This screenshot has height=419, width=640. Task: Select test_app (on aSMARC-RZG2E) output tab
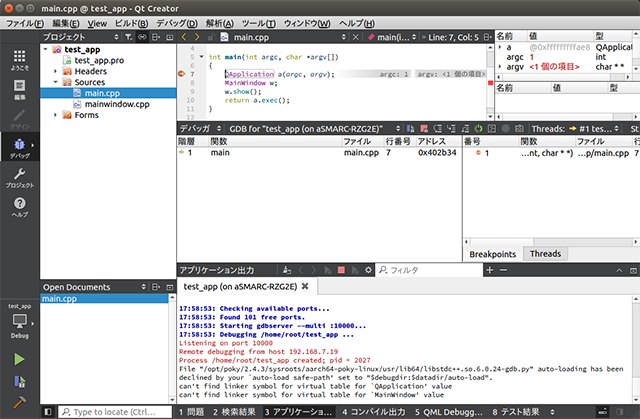point(240,286)
